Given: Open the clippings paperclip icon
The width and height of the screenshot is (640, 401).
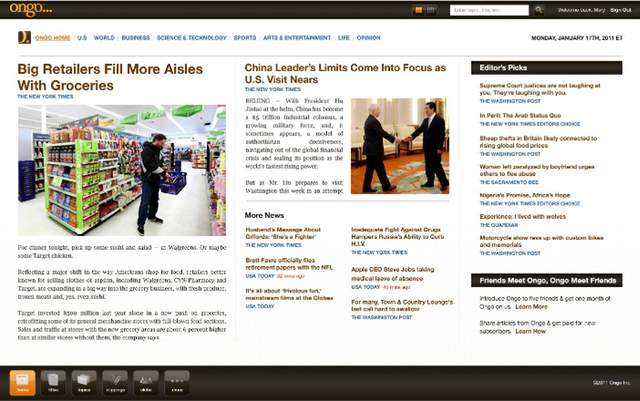Looking at the screenshot, I should (115, 383).
